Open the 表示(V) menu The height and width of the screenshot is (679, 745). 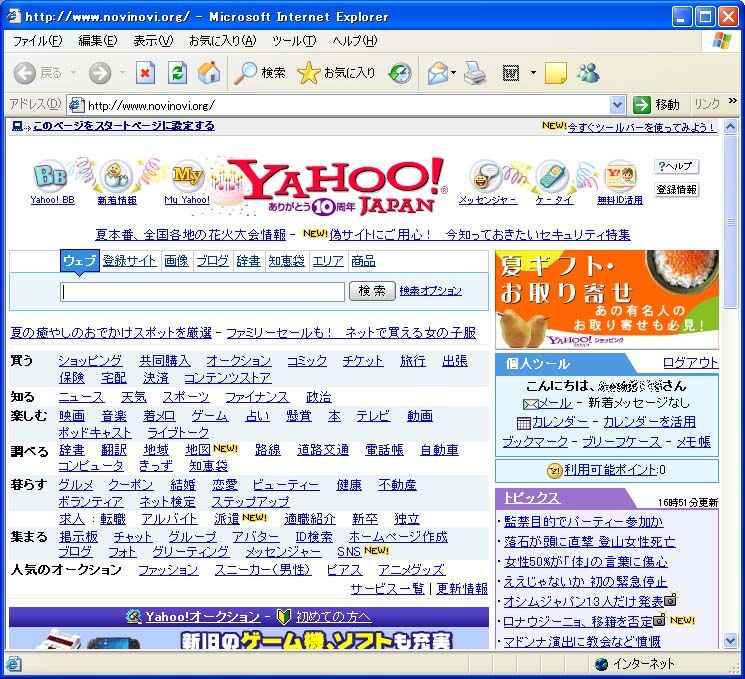coord(153,41)
